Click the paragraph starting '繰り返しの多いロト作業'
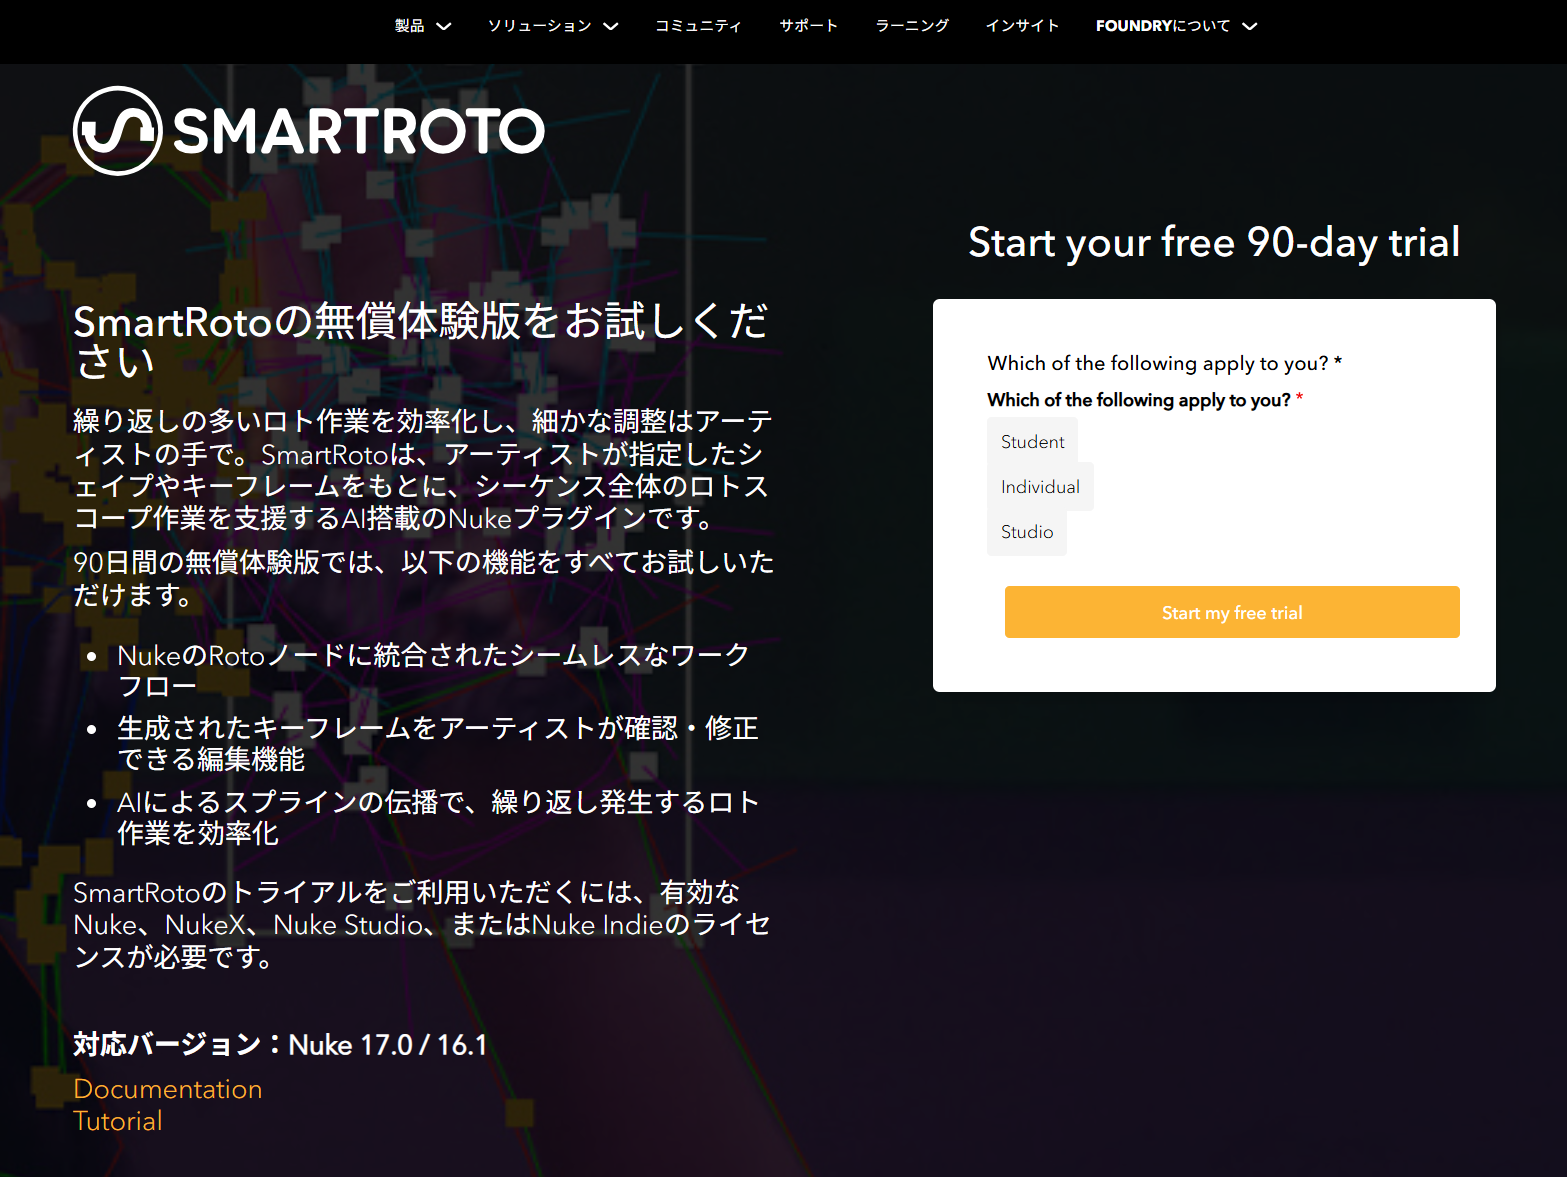 coord(423,469)
